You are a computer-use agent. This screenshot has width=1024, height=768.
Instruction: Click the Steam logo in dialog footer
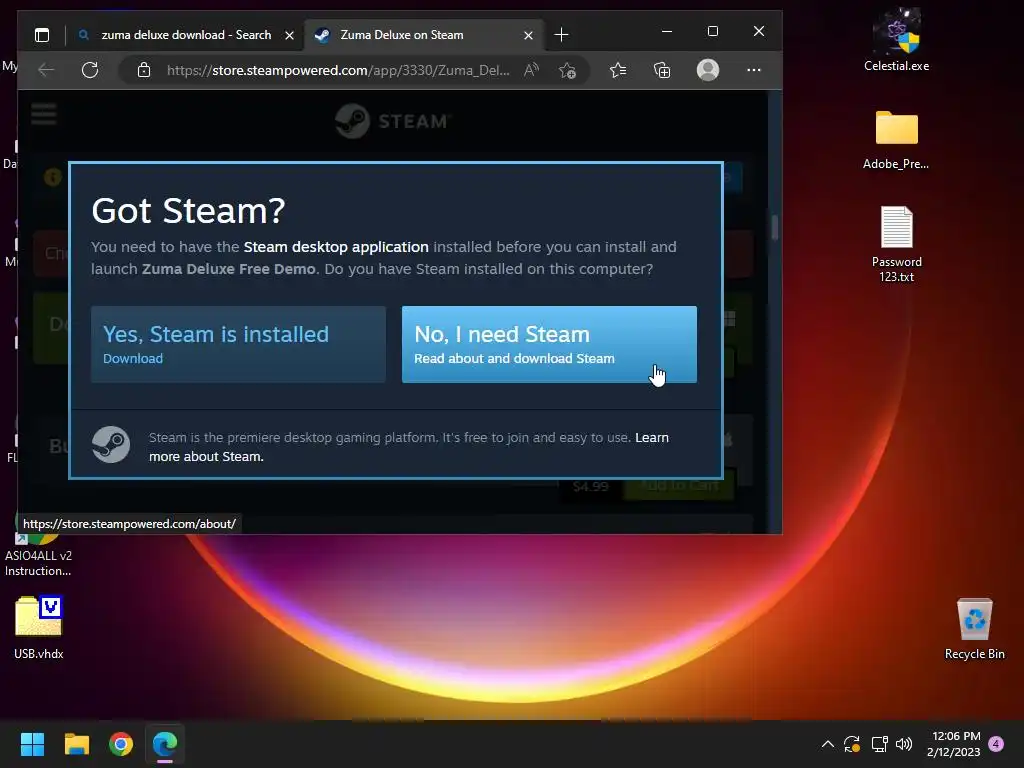(110, 444)
